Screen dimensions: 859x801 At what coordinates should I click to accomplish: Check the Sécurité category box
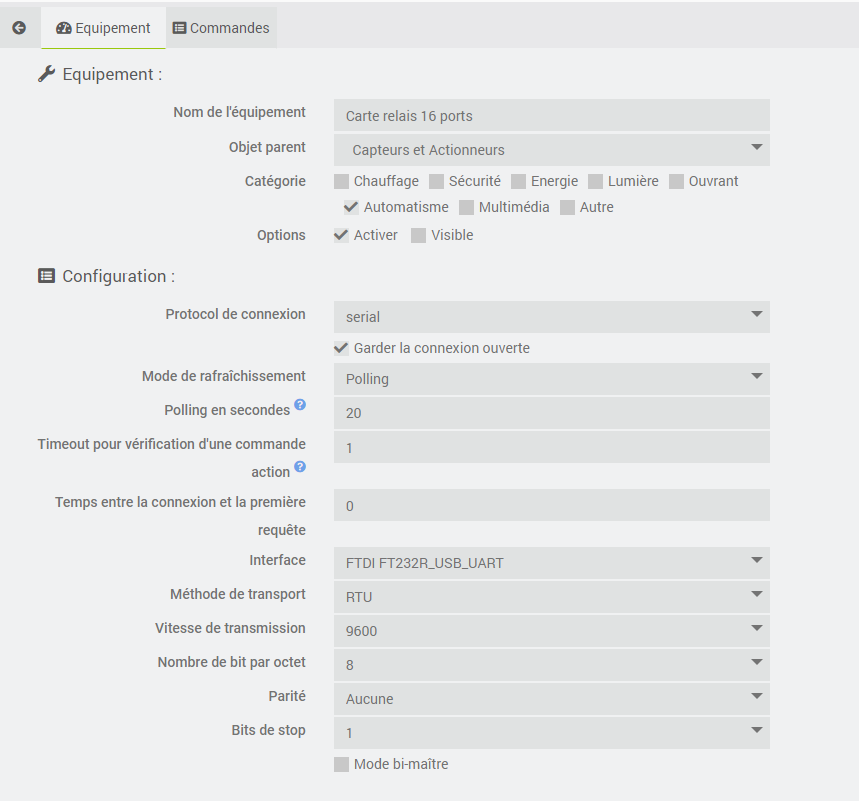[x=437, y=182]
